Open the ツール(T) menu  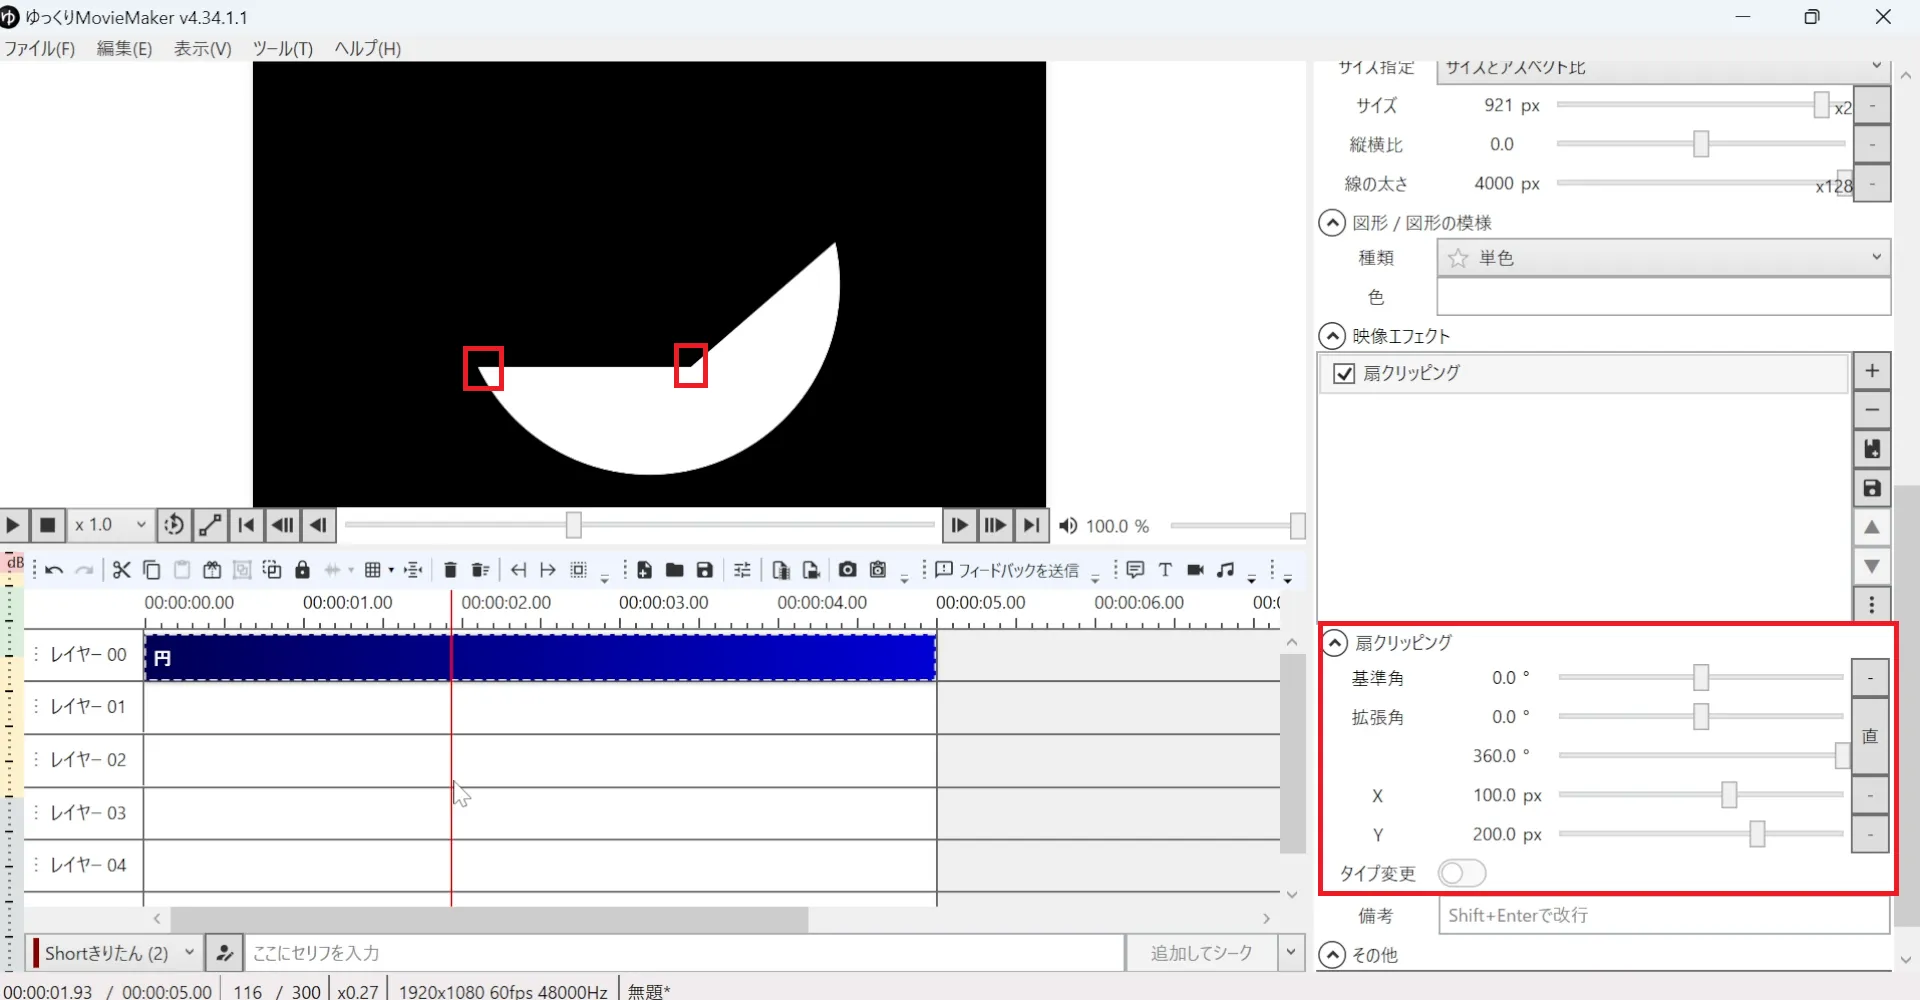tap(283, 48)
